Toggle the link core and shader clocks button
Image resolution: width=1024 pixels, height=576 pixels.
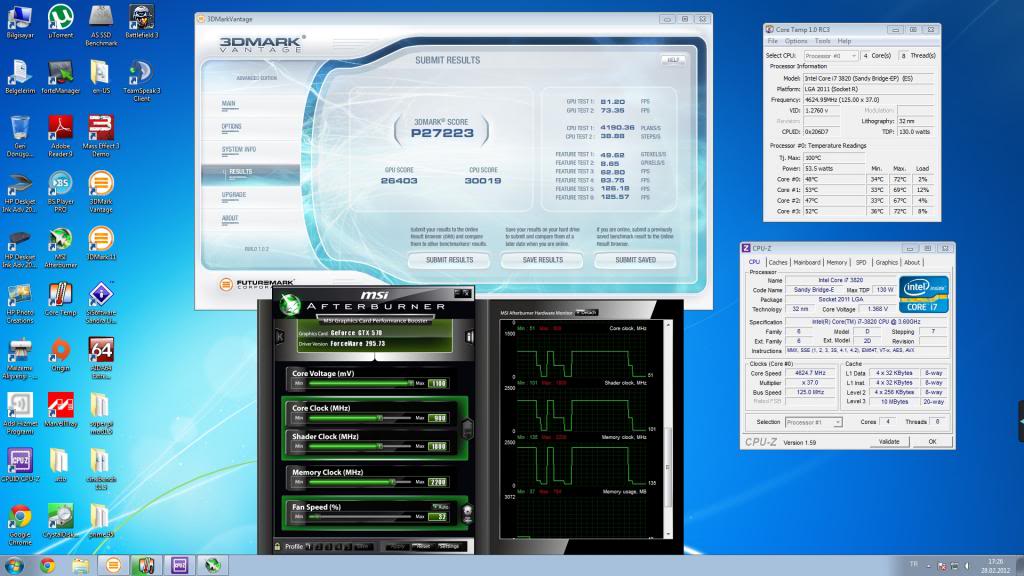tap(467, 429)
